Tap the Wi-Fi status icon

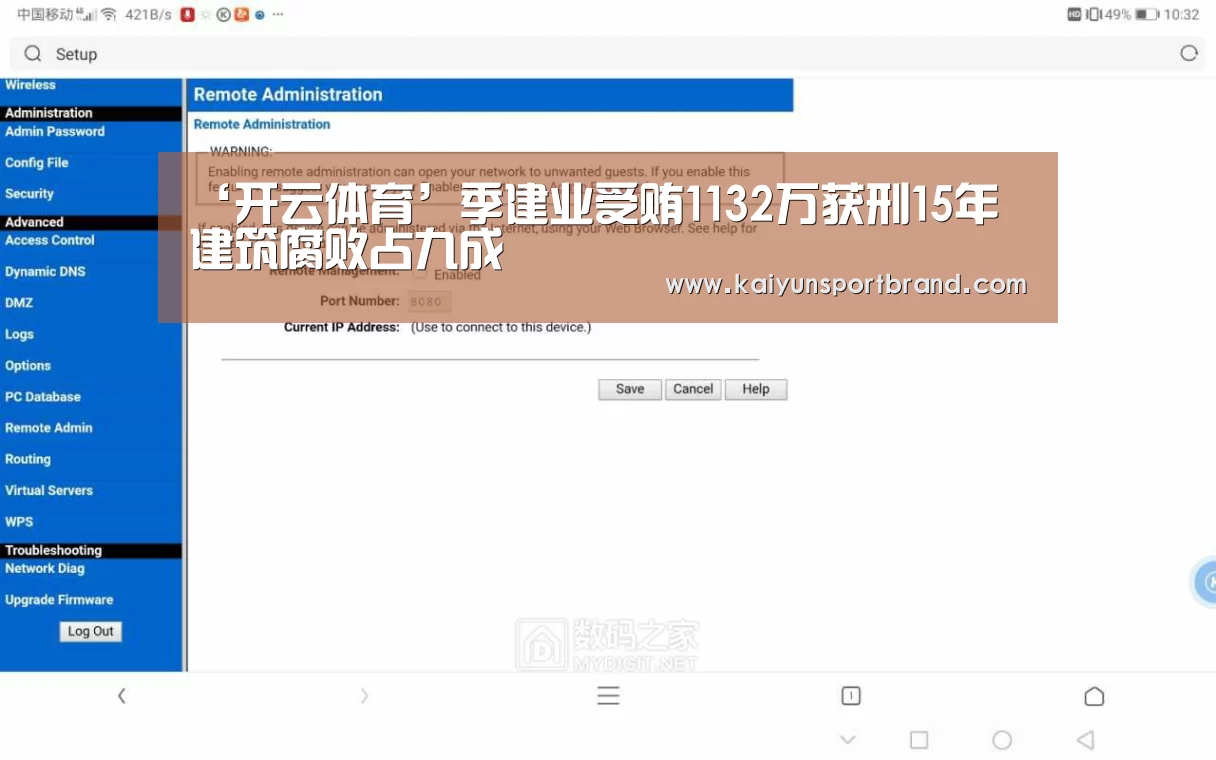tap(109, 15)
